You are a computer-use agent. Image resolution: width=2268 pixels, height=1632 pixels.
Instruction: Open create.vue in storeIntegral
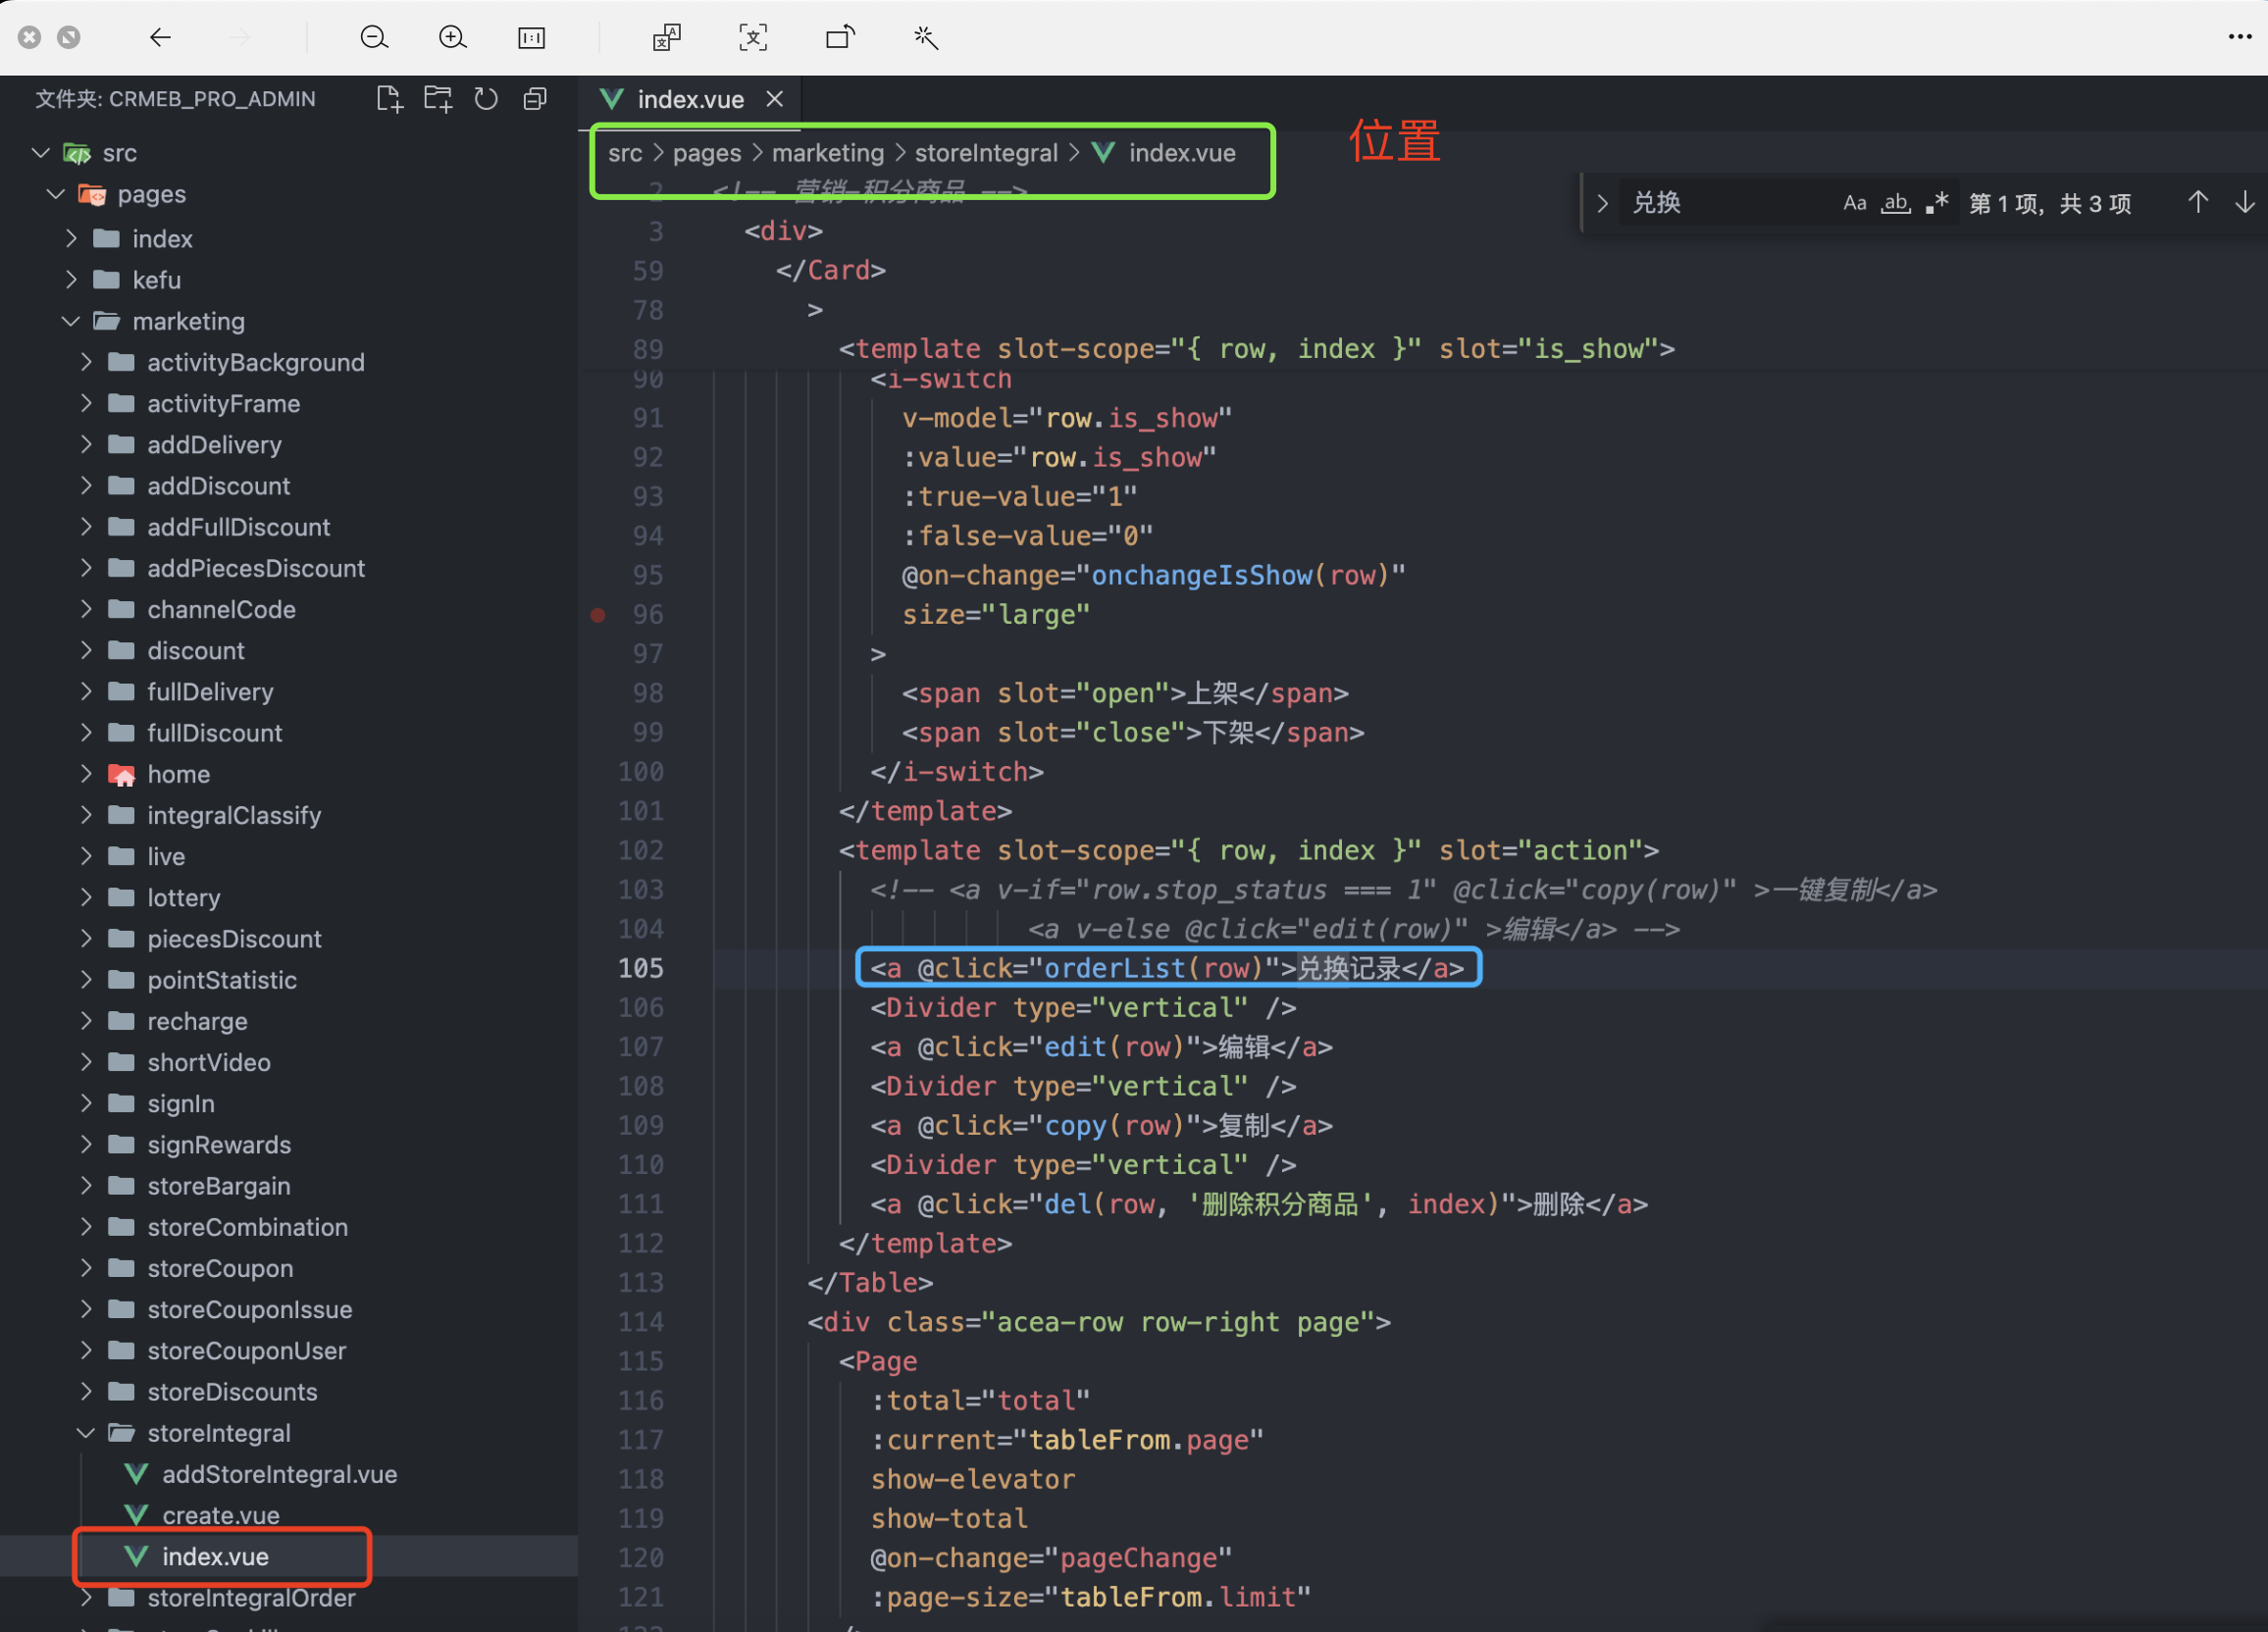221,1515
